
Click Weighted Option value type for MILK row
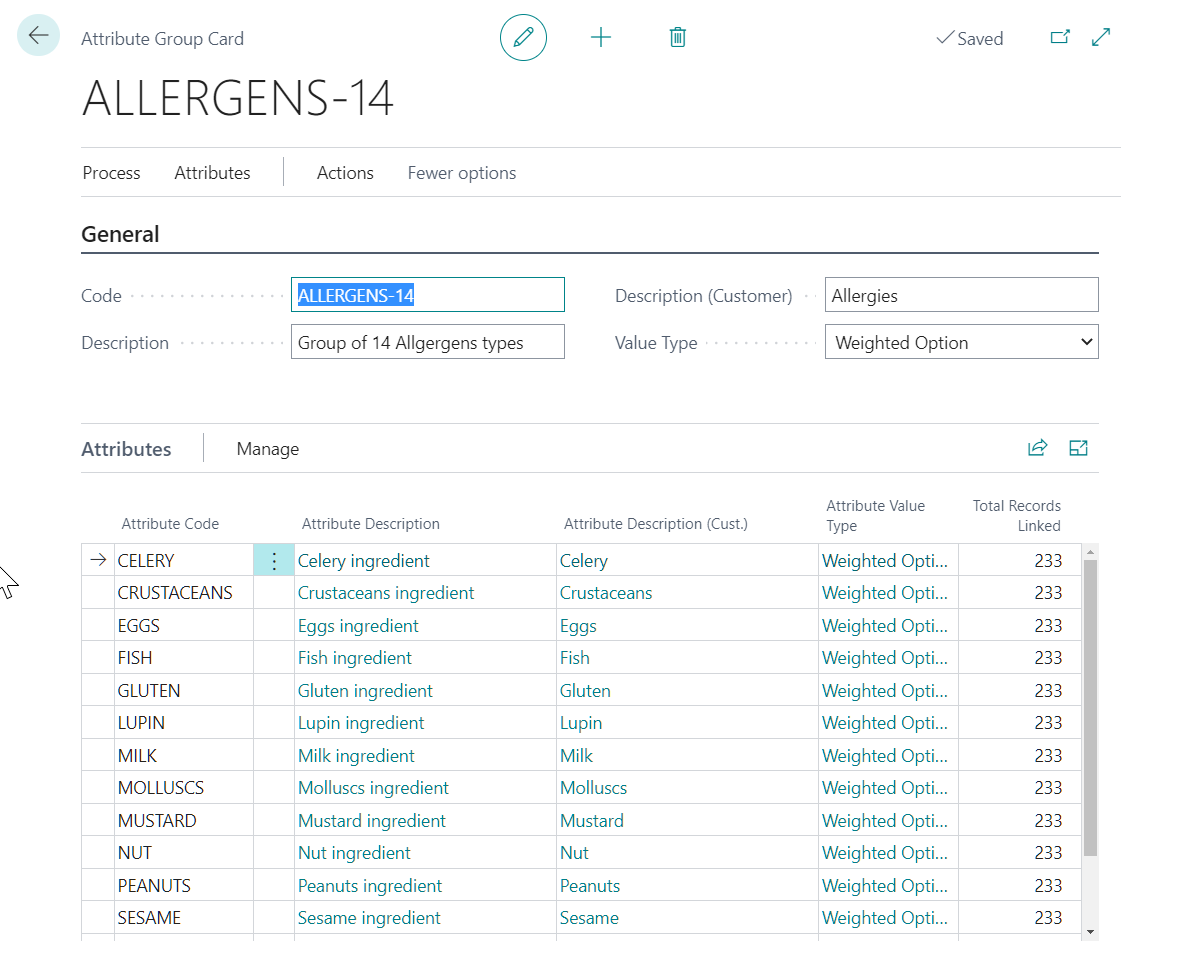[x=885, y=756]
